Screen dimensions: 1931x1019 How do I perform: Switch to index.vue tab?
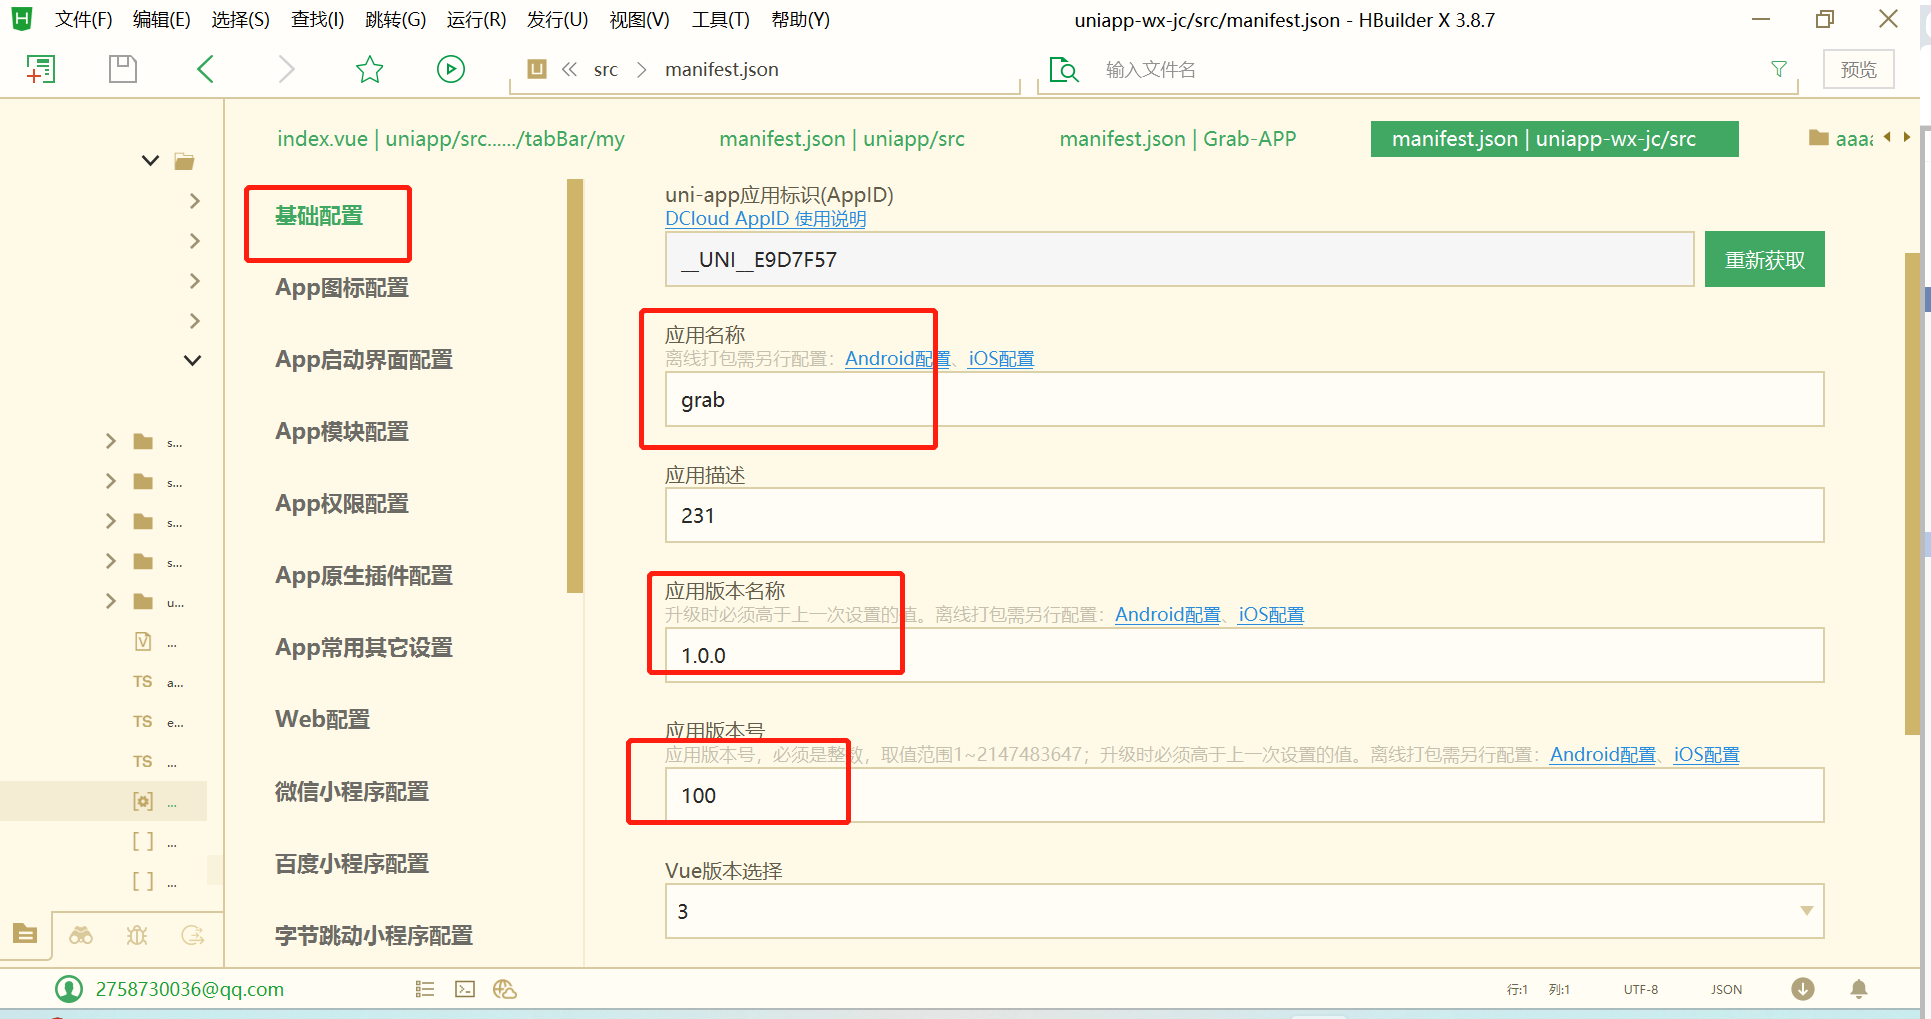[x=451, y=139]
